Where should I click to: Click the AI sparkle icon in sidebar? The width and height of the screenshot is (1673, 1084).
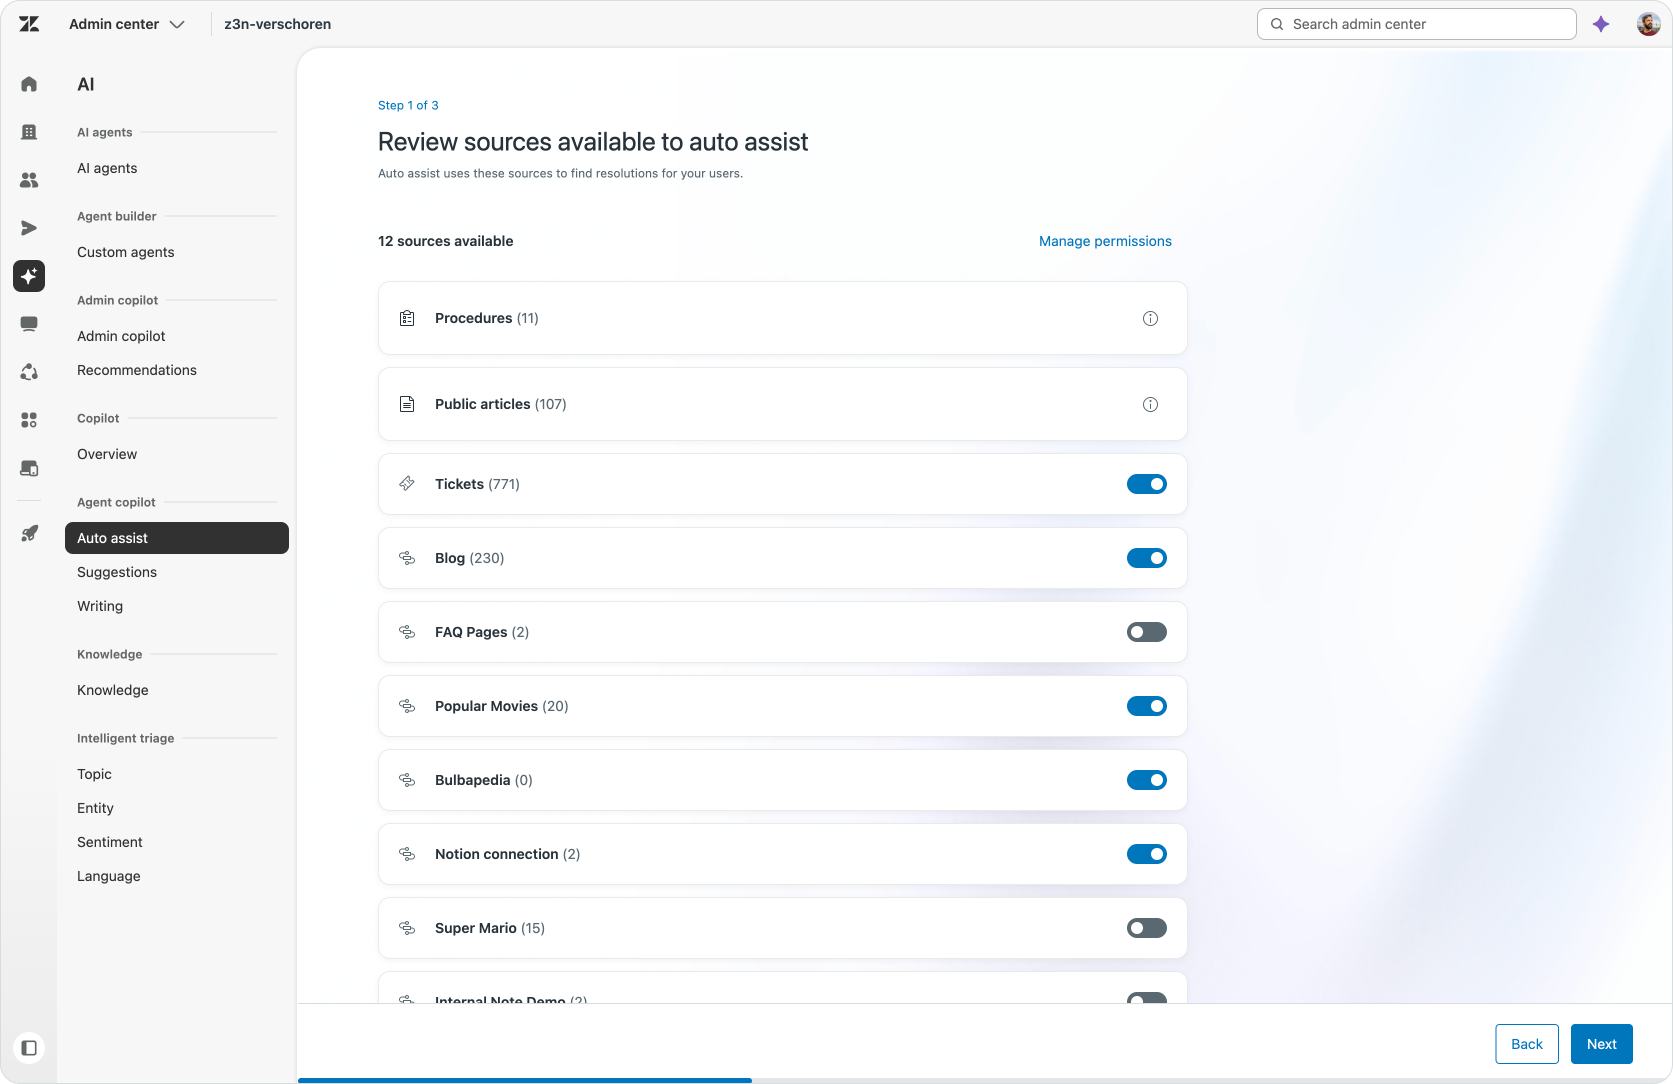[29, 276]
